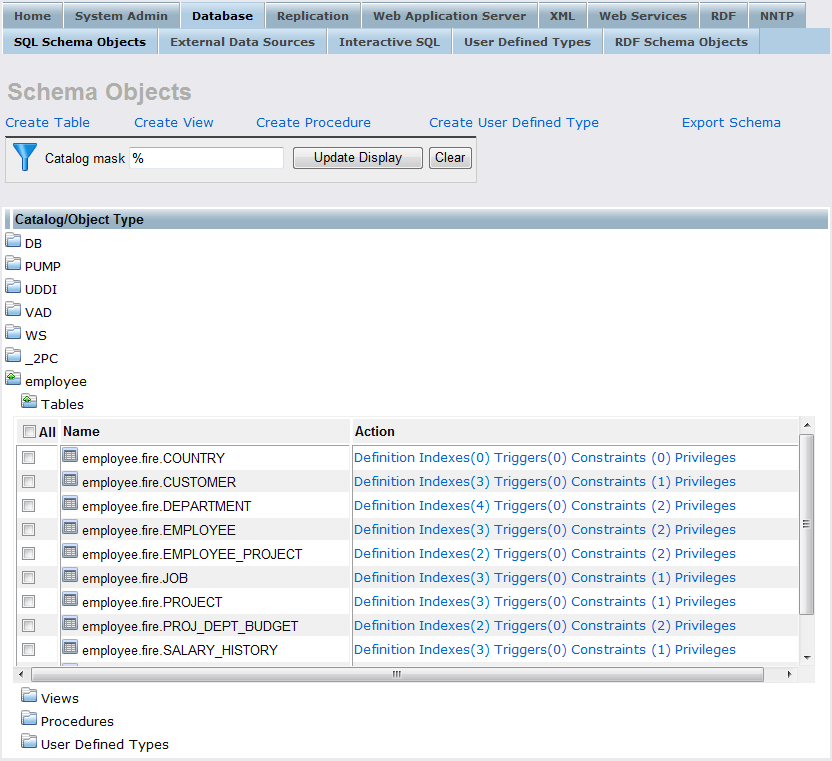This screenshot has width=832, height=761.
Task: Click the DB catalog folder icon
Action: [x=13, y=241]
